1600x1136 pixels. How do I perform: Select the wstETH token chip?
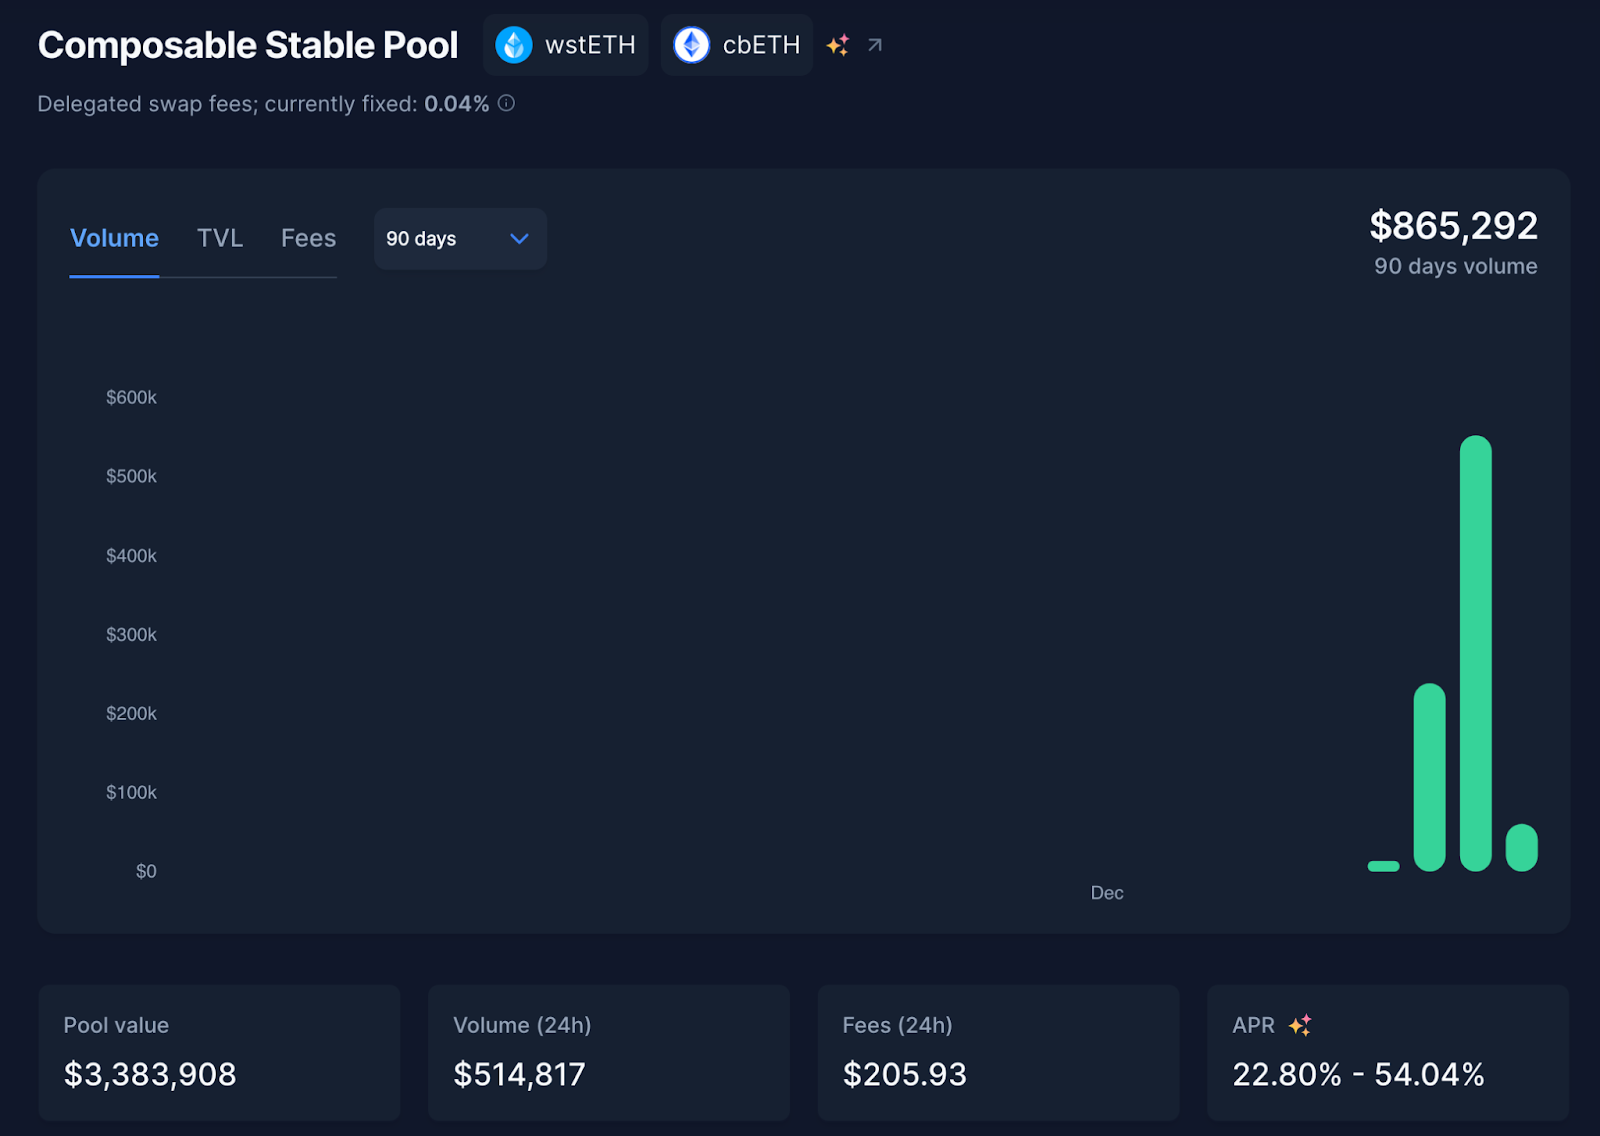[565, 45]
